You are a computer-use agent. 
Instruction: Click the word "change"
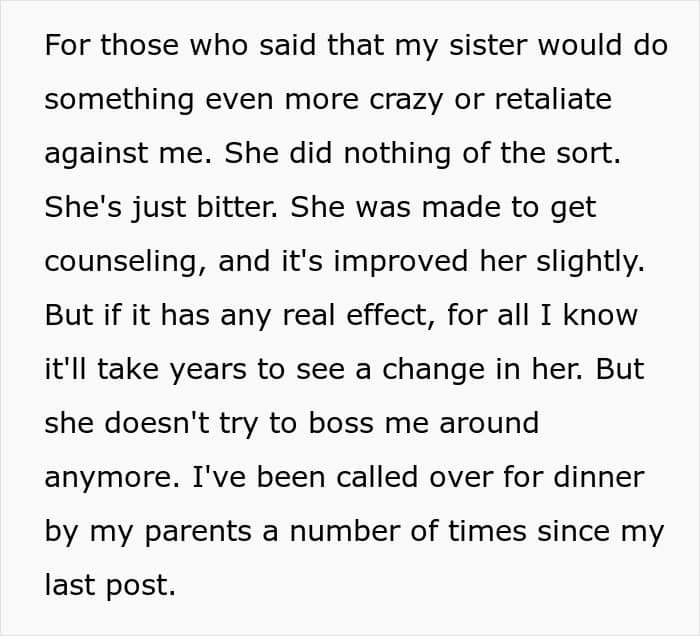tap(444, 369)
